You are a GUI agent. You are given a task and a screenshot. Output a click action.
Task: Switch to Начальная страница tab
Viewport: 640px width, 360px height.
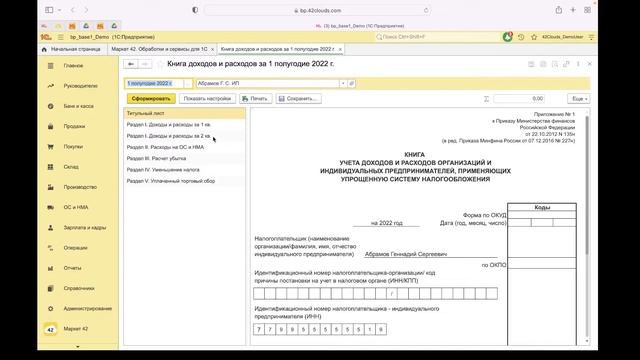(72, 49)
